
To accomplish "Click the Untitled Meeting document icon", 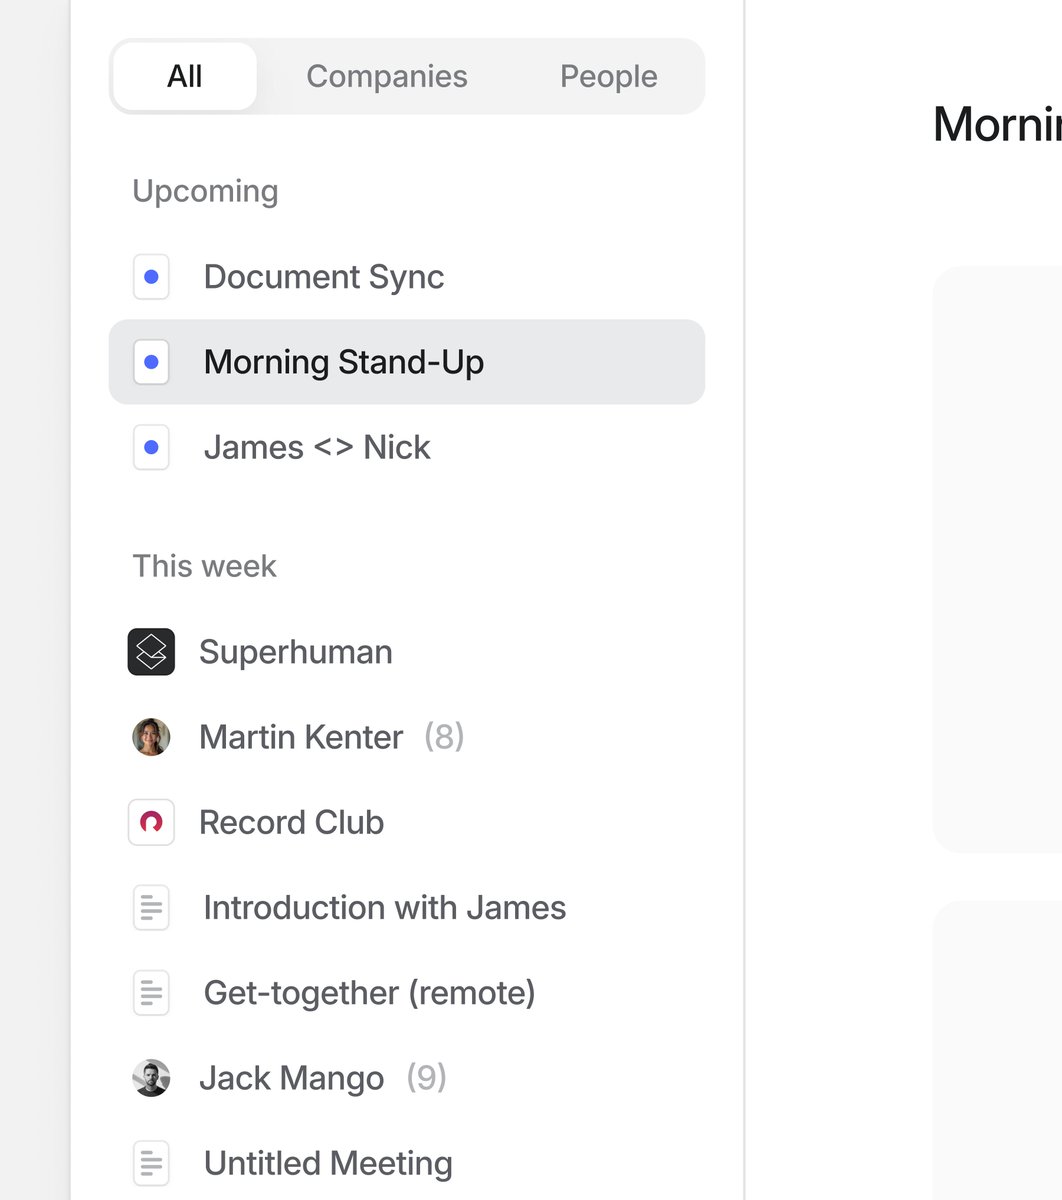I will (151, 1163).
